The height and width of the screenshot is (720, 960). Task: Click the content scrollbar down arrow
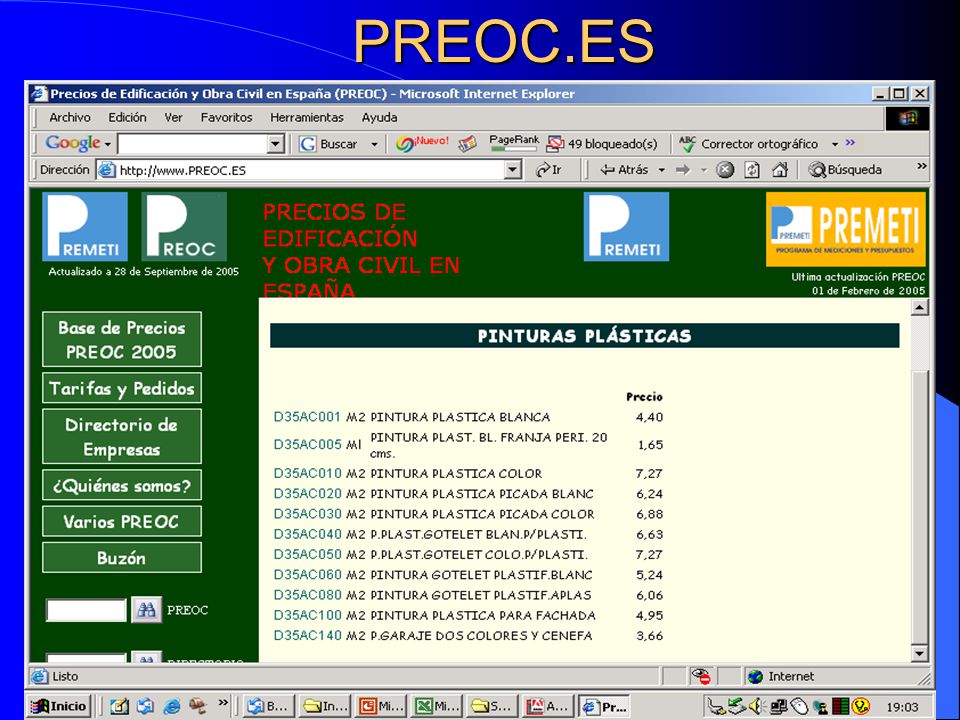tap(920, 654)
